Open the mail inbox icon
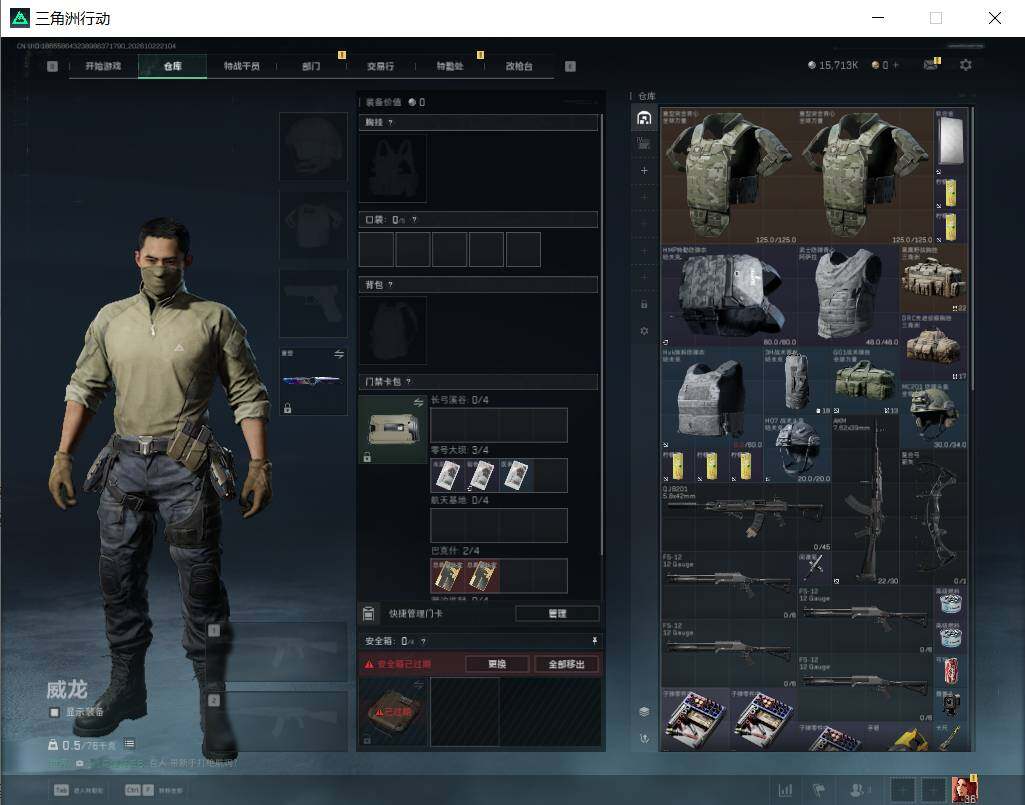 tap(930, 64)
